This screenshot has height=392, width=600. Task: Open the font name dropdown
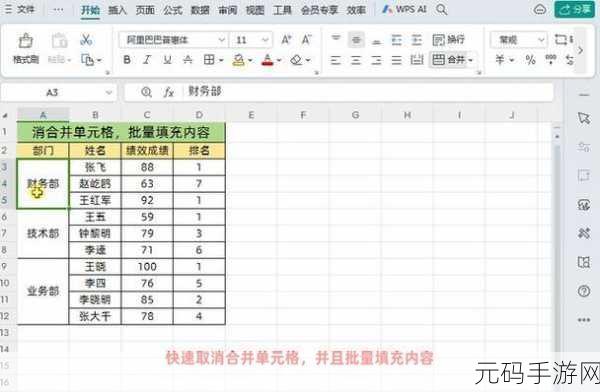click(221, 40)
